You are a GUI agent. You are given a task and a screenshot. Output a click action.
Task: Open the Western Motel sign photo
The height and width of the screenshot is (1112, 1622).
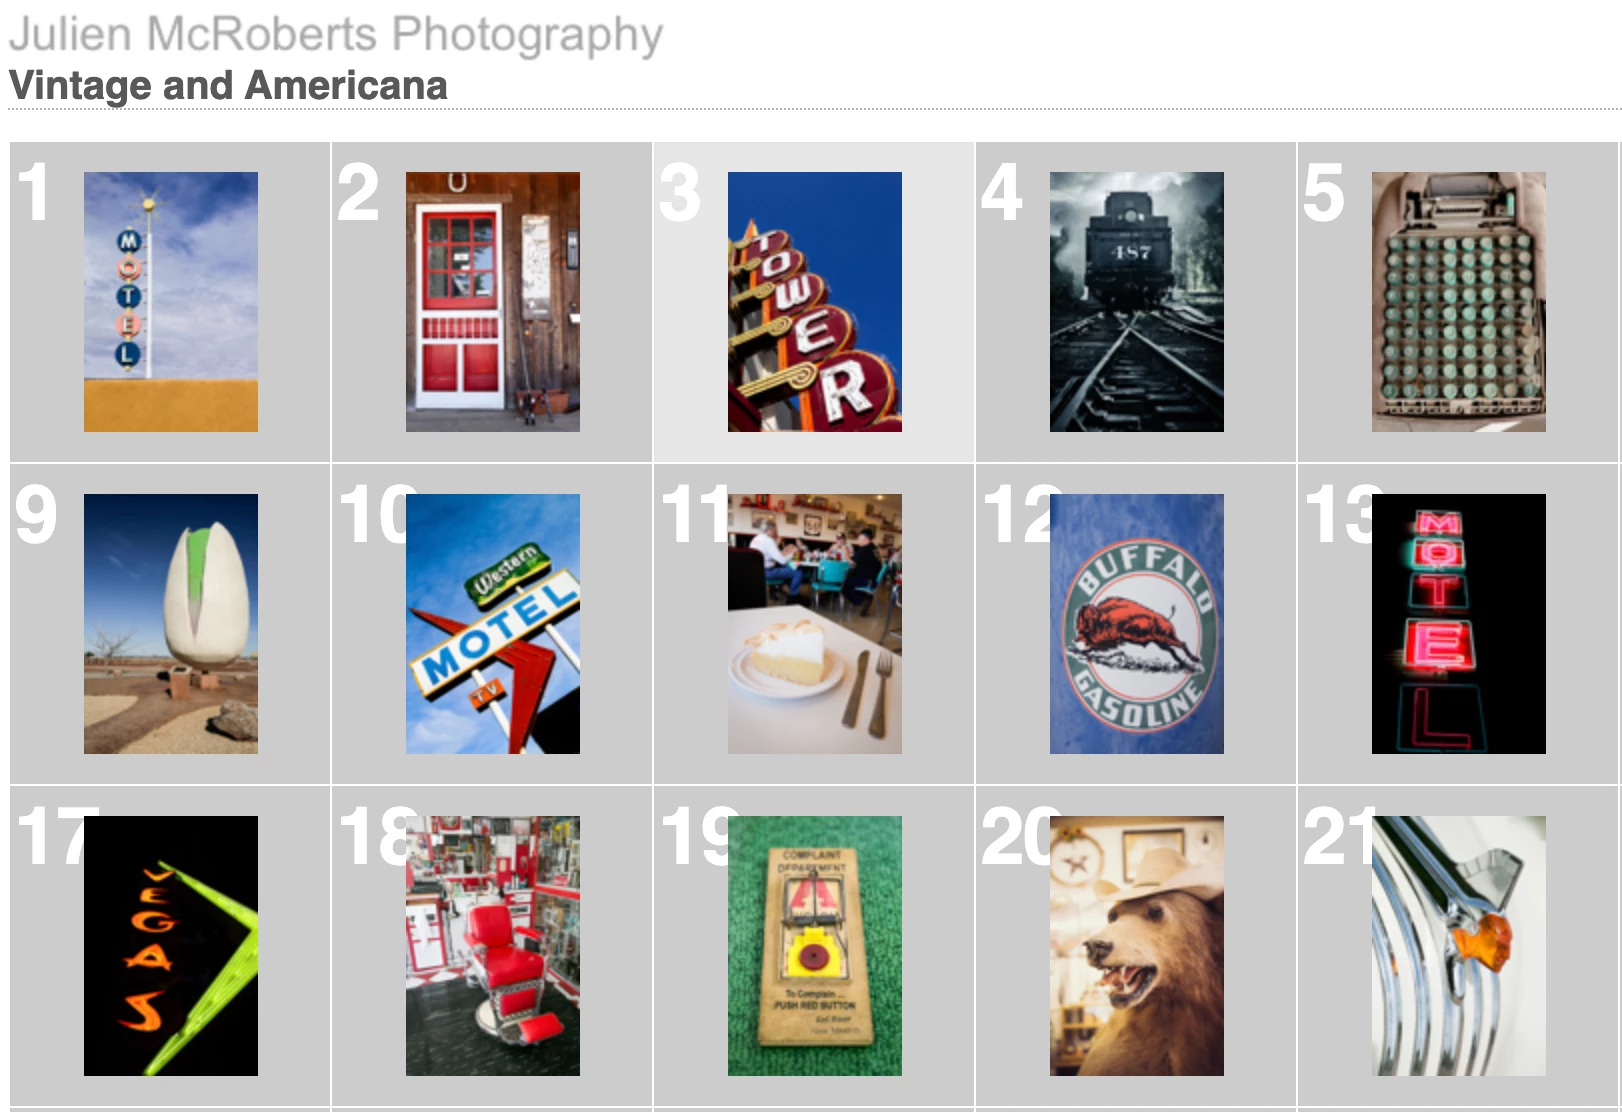point(493,624)
